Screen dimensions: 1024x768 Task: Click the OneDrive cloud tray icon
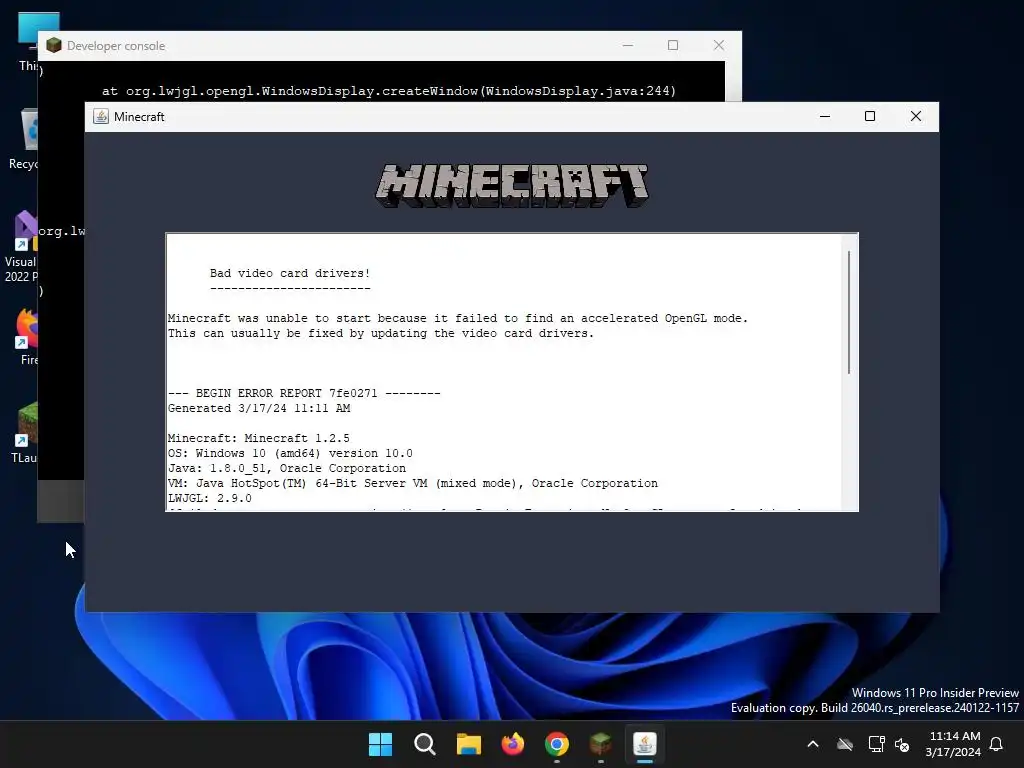[x=845, y=744]
